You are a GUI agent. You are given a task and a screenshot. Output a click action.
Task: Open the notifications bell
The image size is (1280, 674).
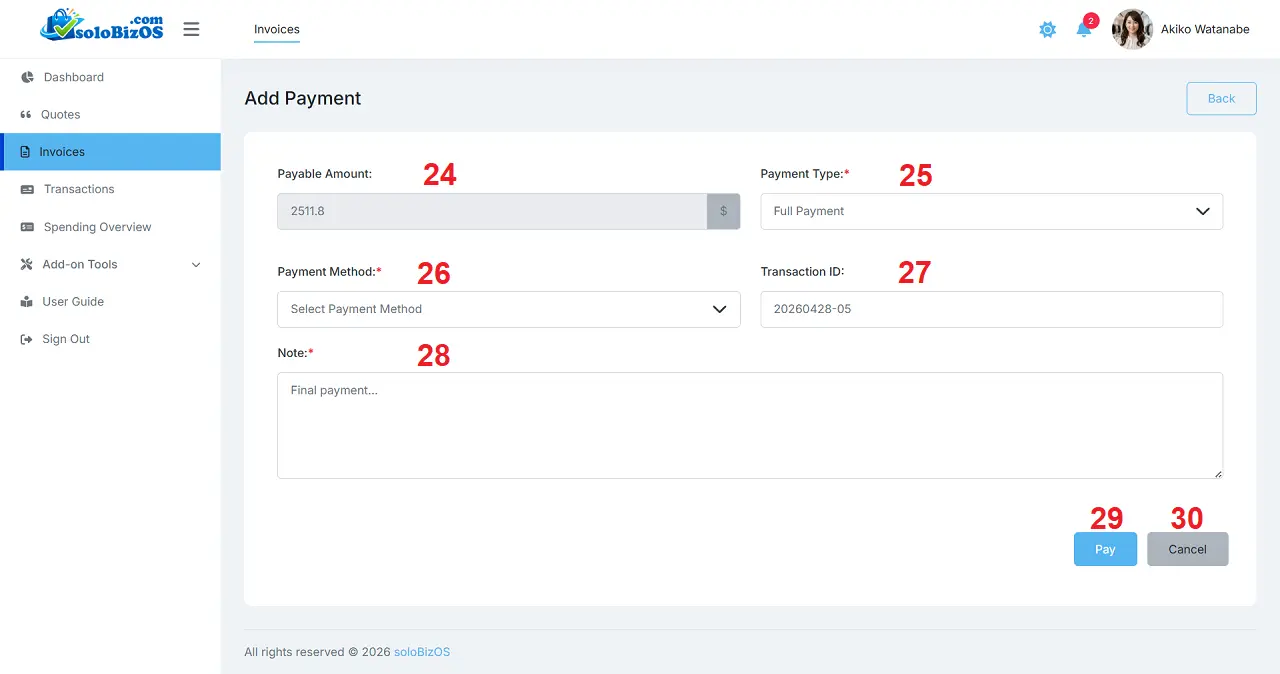coord(1084,29)
